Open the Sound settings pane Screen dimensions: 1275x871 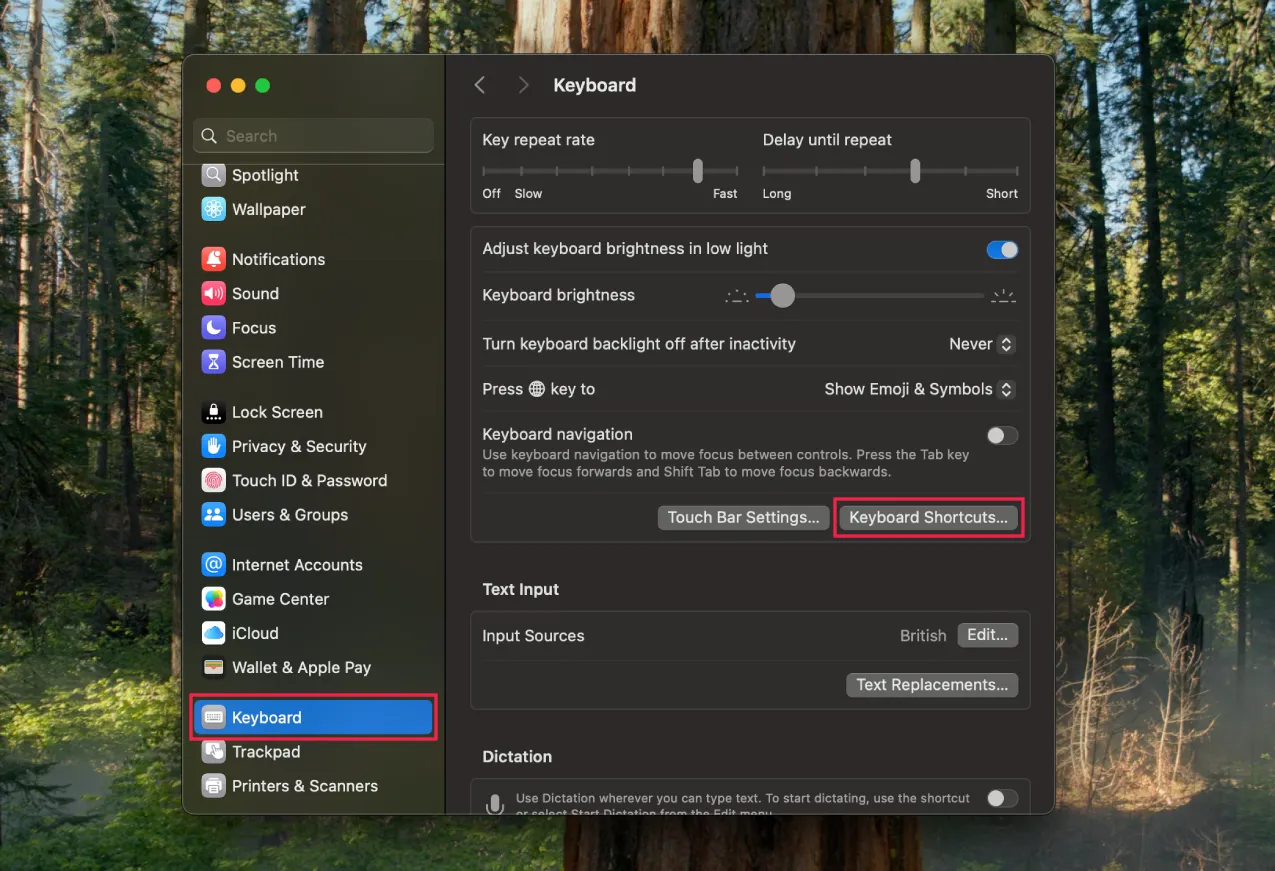coord(313,293)
